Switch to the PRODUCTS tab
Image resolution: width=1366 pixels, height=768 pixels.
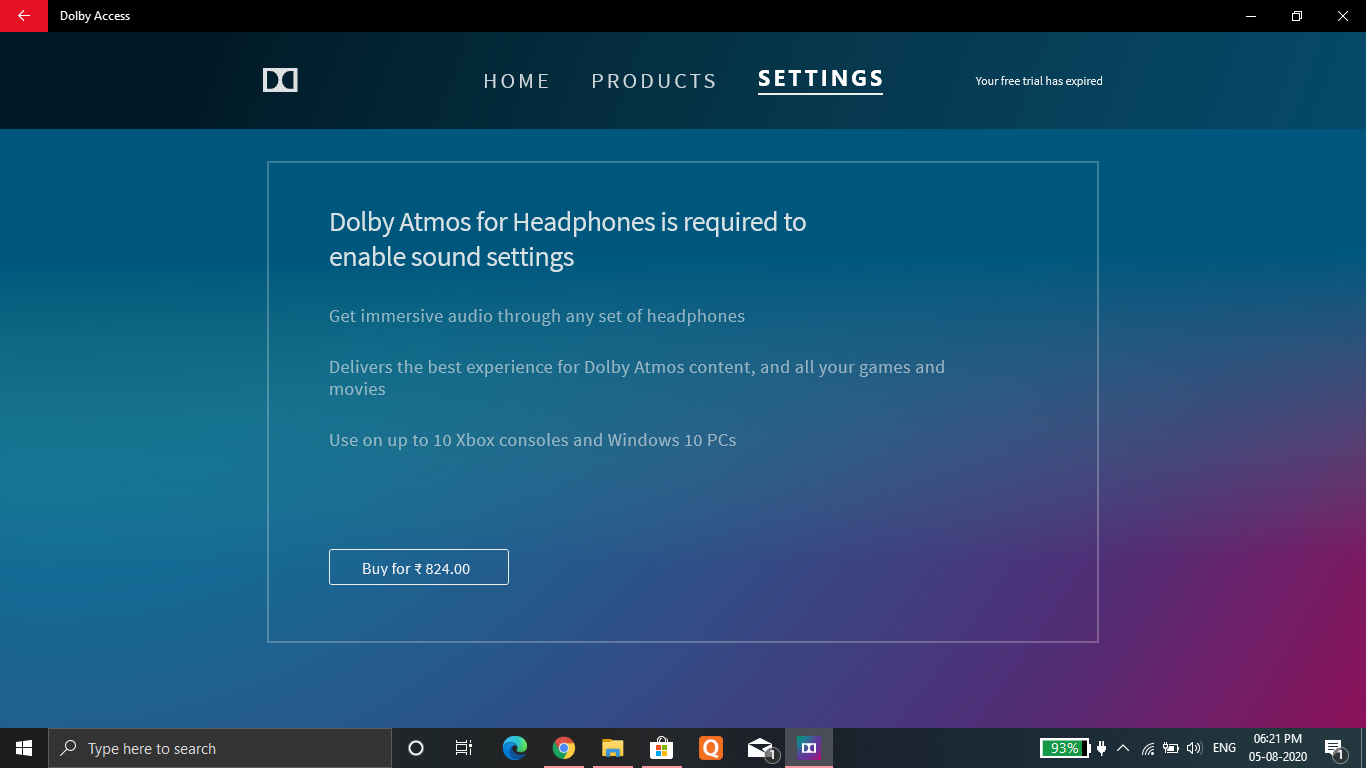(x=654, y=82)
